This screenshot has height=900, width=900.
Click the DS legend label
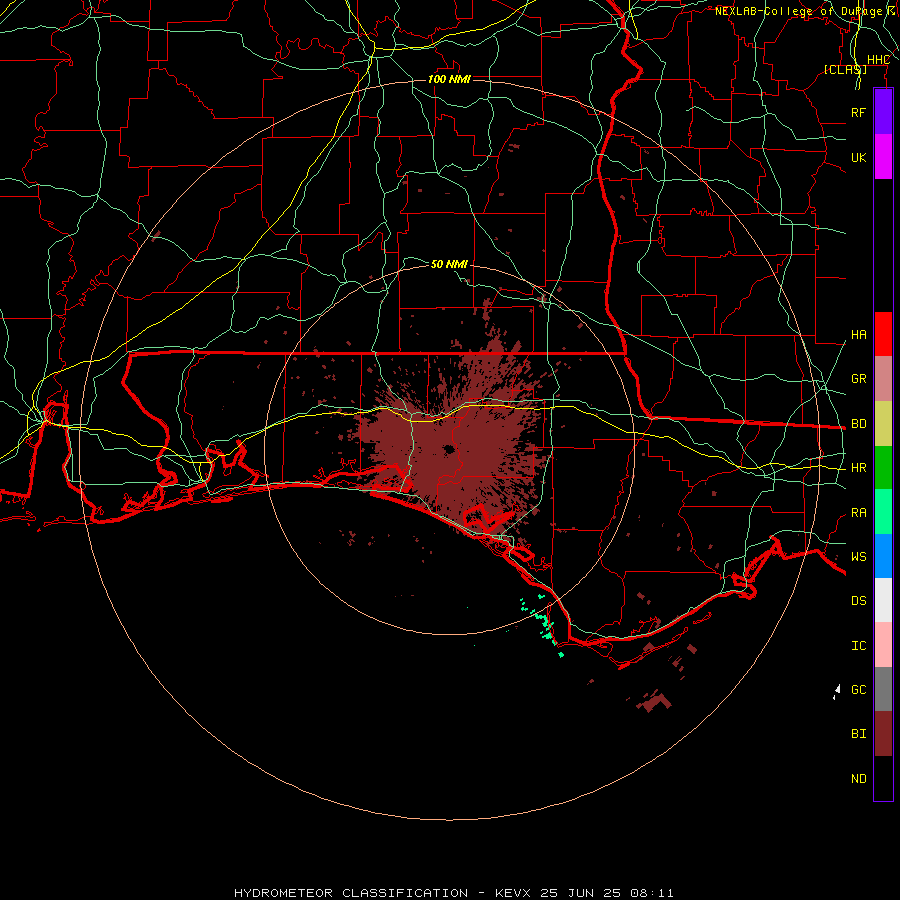click(x=858, y=601)
